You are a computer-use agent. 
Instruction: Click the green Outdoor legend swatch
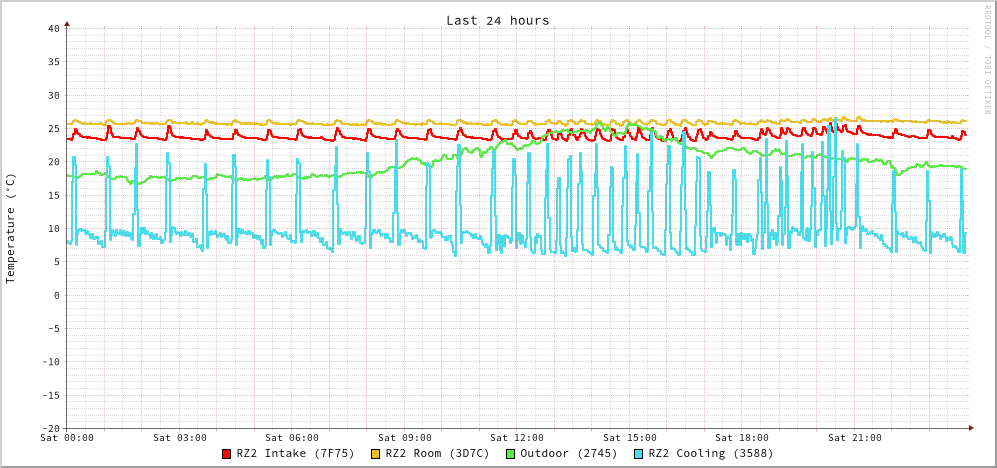tap(510, 454)
